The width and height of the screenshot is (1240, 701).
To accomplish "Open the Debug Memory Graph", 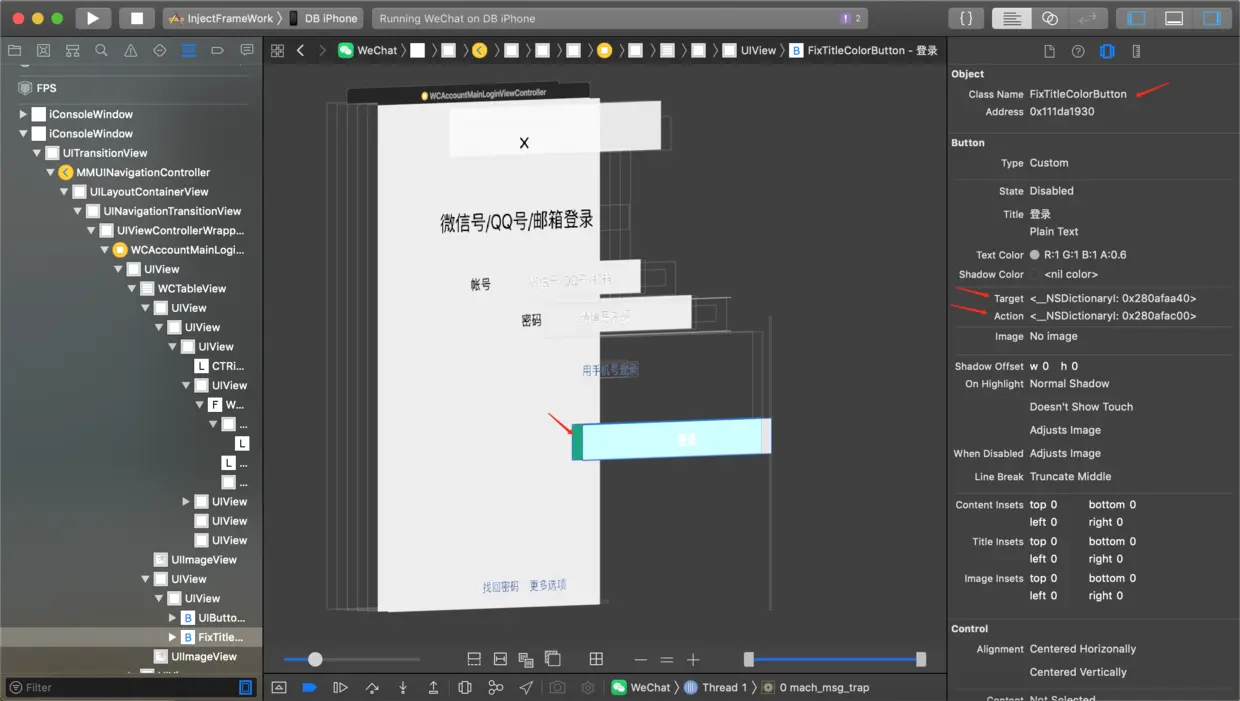I will pyautogui.click(x=495, y=687).
